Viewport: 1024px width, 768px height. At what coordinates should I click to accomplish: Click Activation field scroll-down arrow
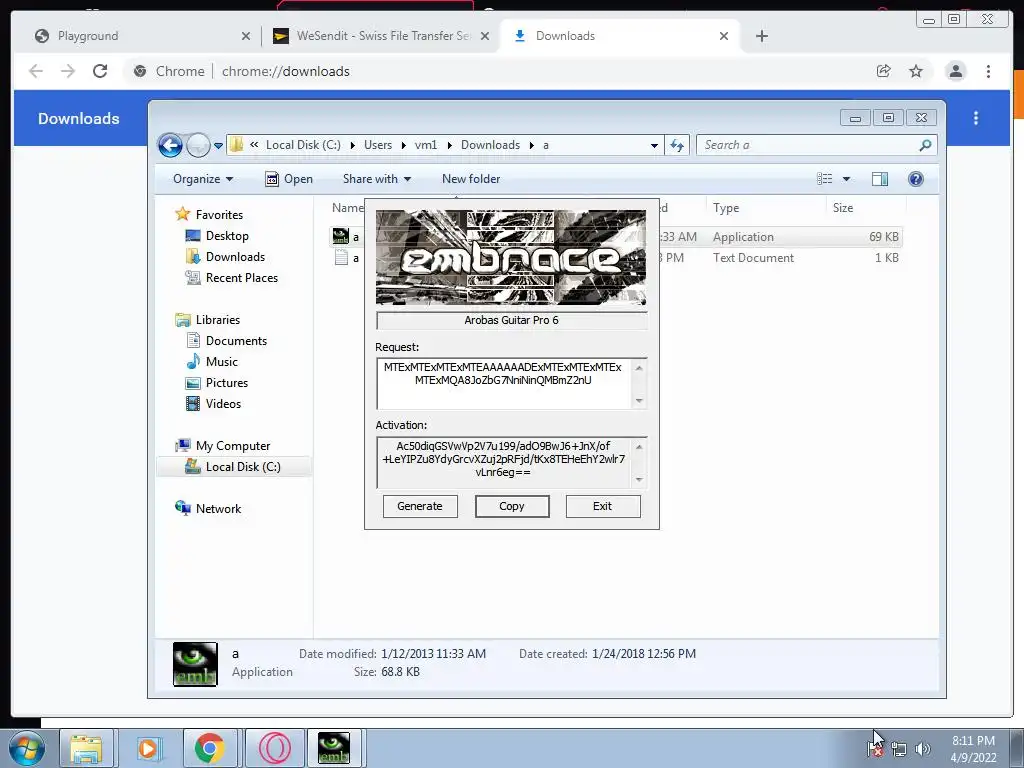point(639,479)
